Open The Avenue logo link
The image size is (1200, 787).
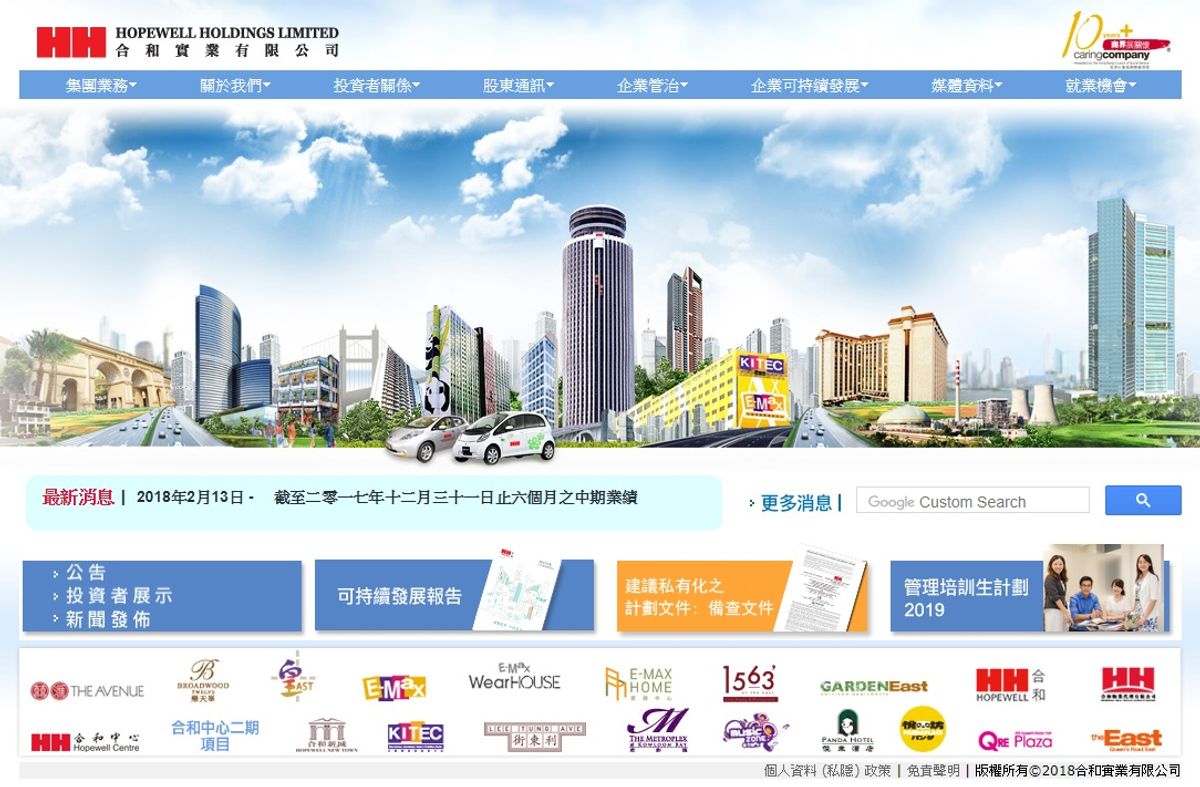pos(87,691)
